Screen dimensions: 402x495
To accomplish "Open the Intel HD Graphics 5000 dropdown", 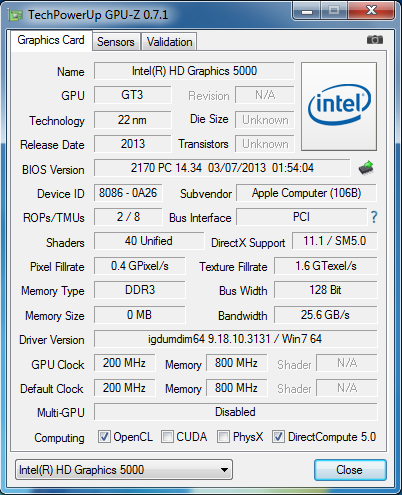I will coord(124,470).
